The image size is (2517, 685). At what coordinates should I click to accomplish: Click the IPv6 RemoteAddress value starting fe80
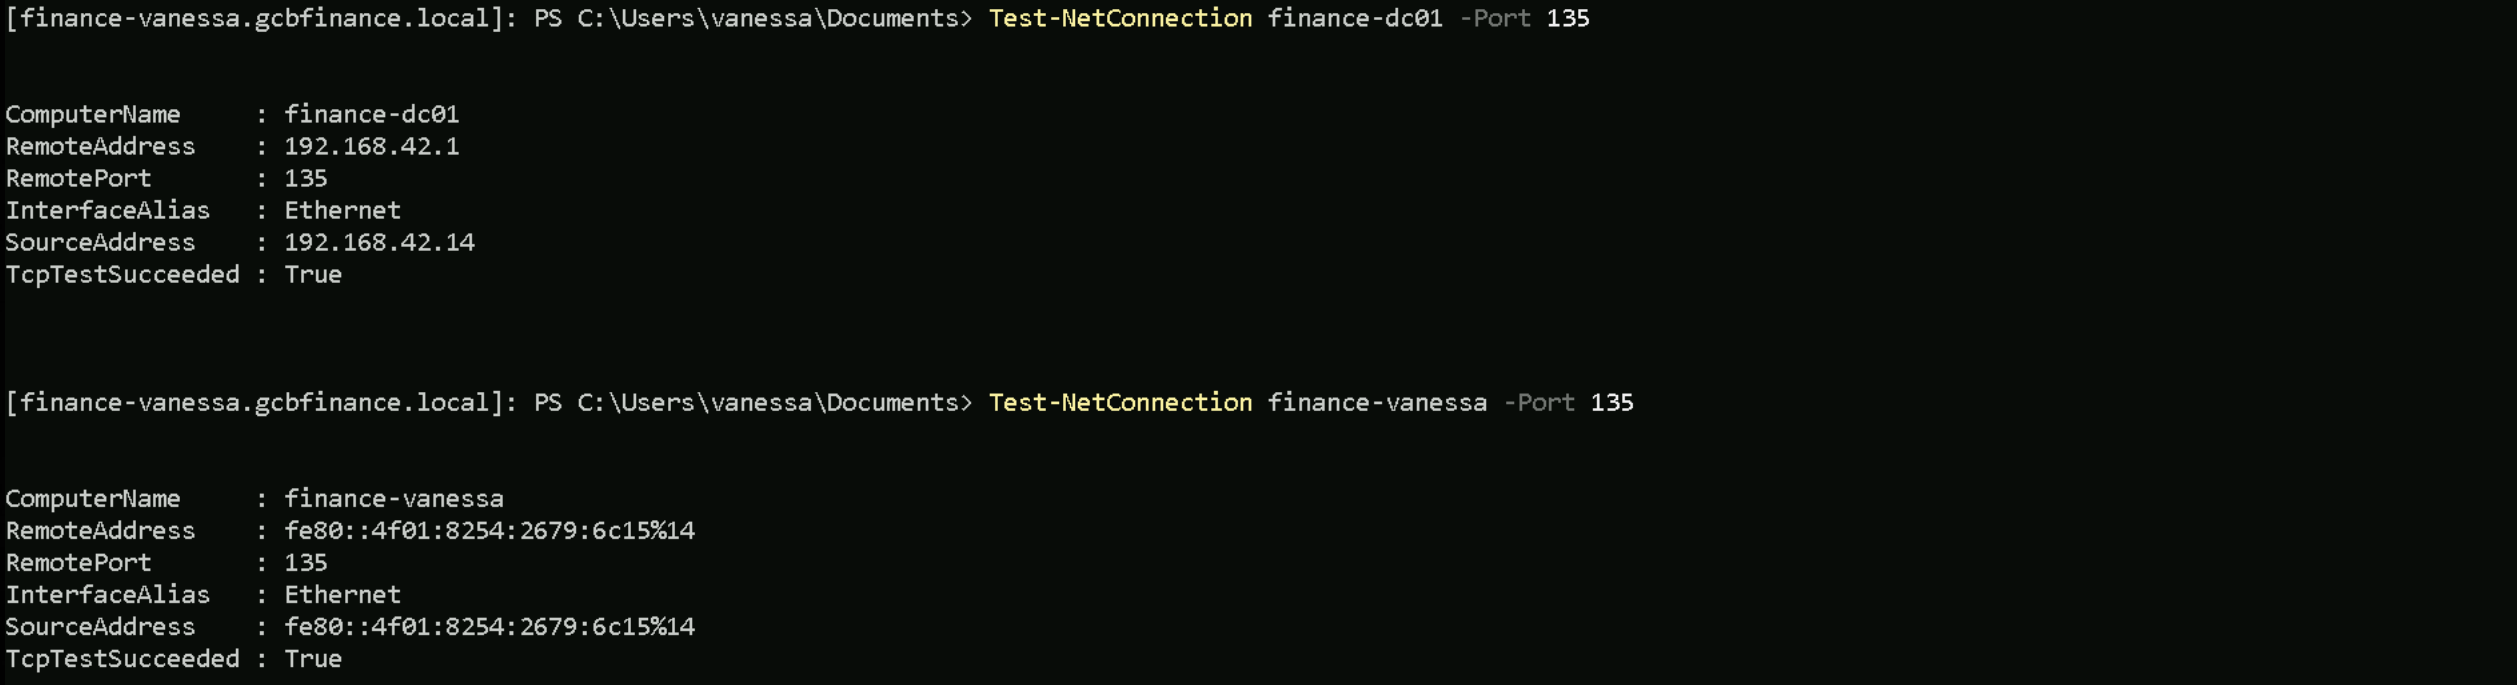[x=489, y=530]
